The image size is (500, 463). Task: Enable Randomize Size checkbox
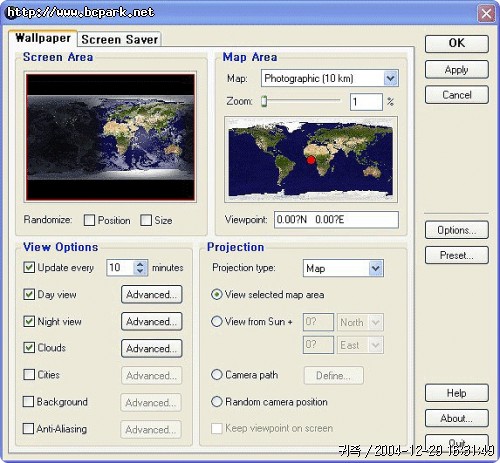[146, 220]
